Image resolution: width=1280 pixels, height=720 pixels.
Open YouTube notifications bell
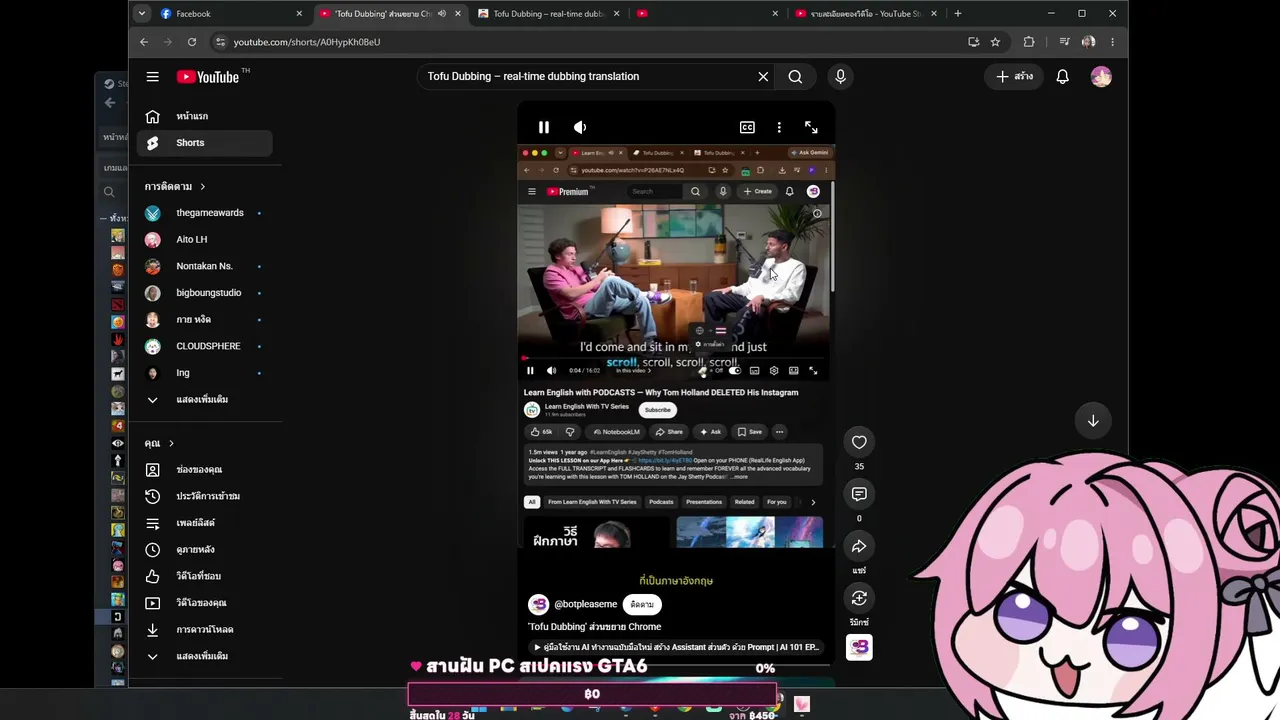1063,76
